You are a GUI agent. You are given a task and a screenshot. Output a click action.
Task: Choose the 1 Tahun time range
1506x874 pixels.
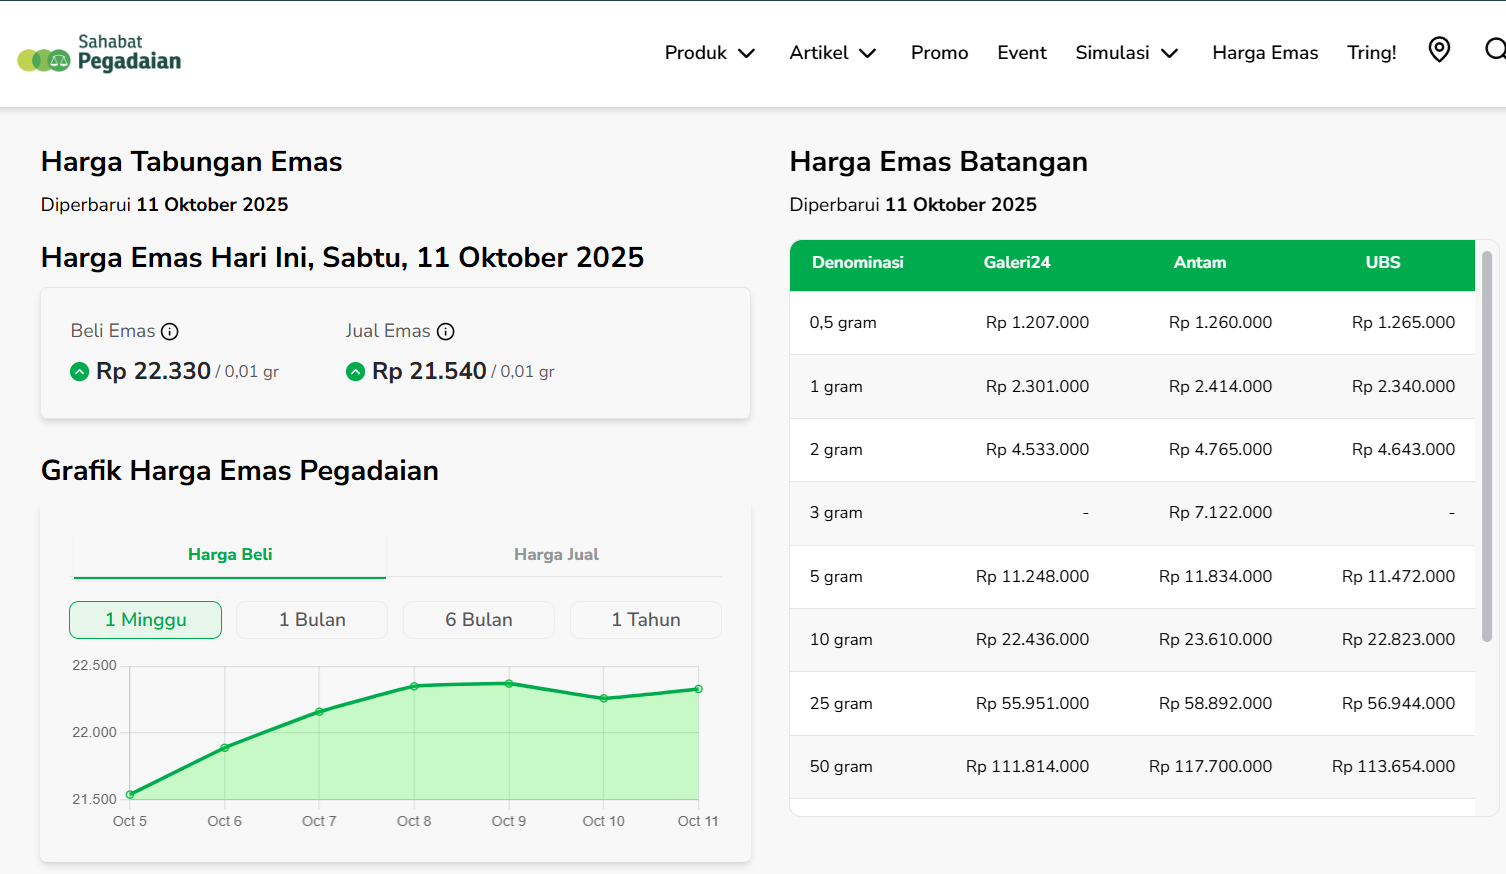pos(645,620)
